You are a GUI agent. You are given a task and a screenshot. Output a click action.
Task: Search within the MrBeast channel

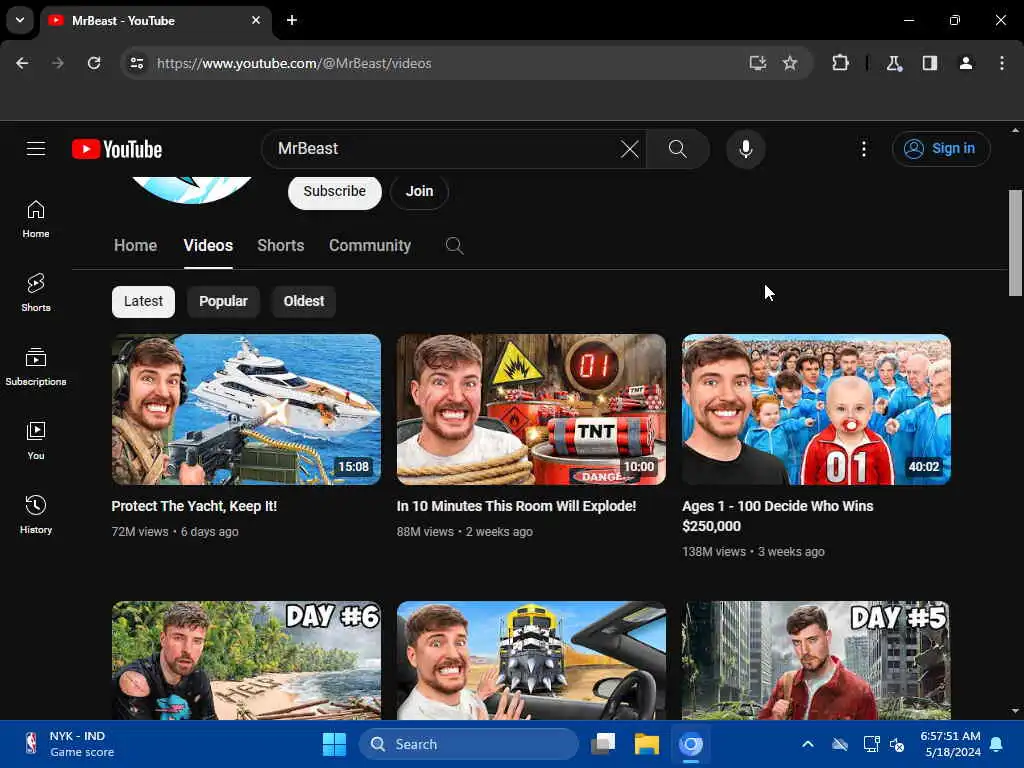coord(455,246)
